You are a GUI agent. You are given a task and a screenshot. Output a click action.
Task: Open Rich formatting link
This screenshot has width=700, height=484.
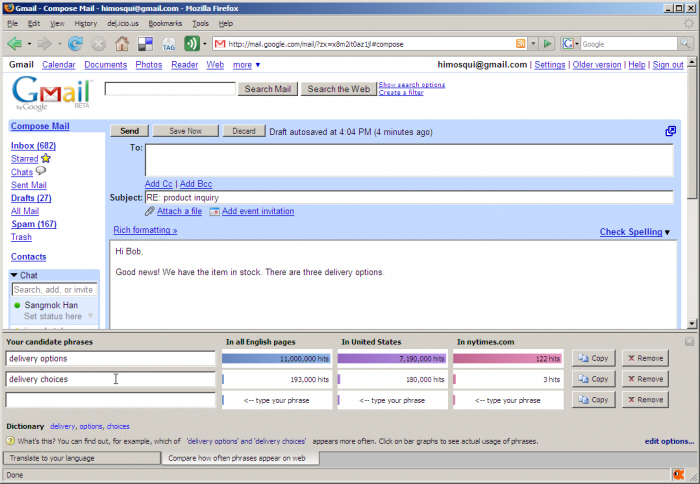click(x=145, y=230)
